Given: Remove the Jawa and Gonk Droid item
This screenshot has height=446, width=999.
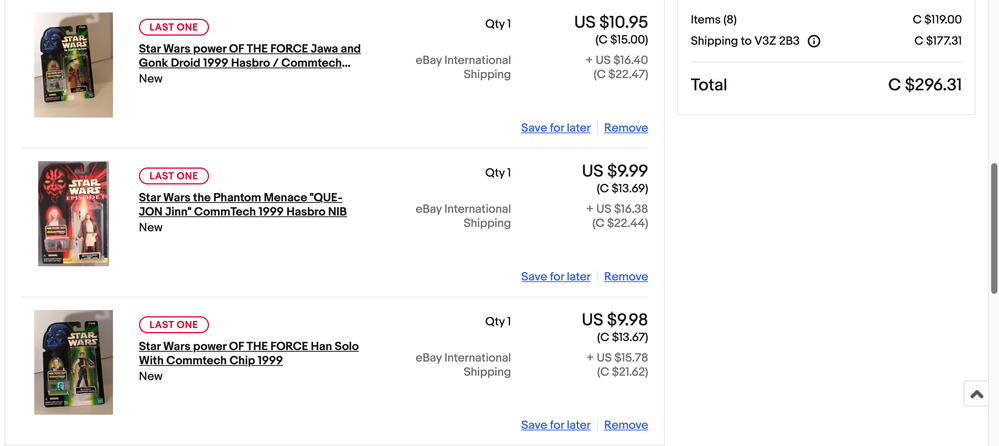Looking at the screenshot, I should 626,128.
